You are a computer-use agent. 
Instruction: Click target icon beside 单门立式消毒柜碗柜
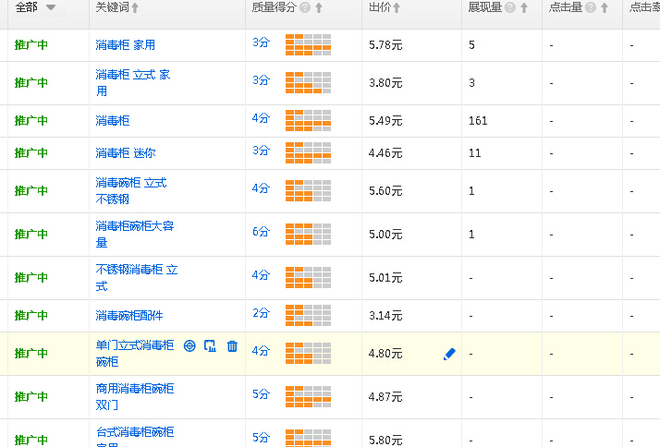point(190,346)
